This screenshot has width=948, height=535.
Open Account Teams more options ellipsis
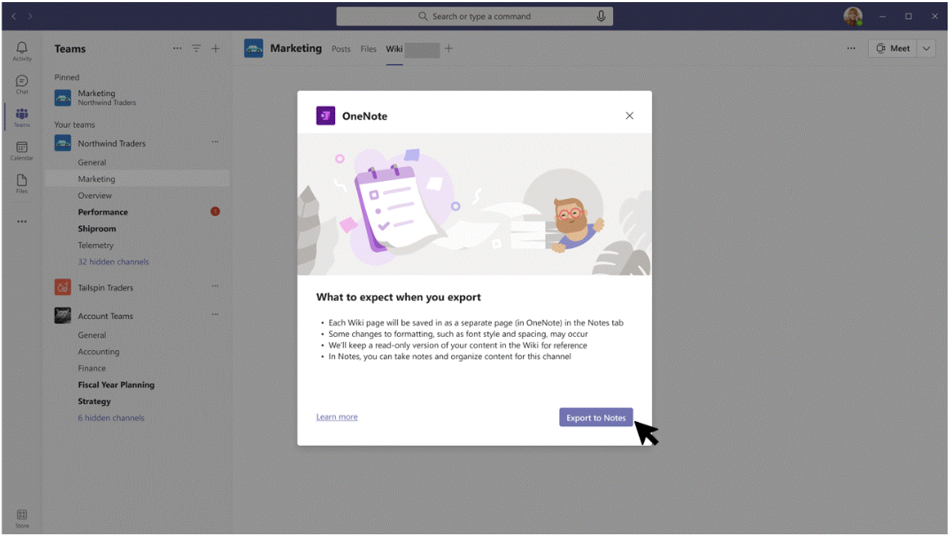point(215,314)
